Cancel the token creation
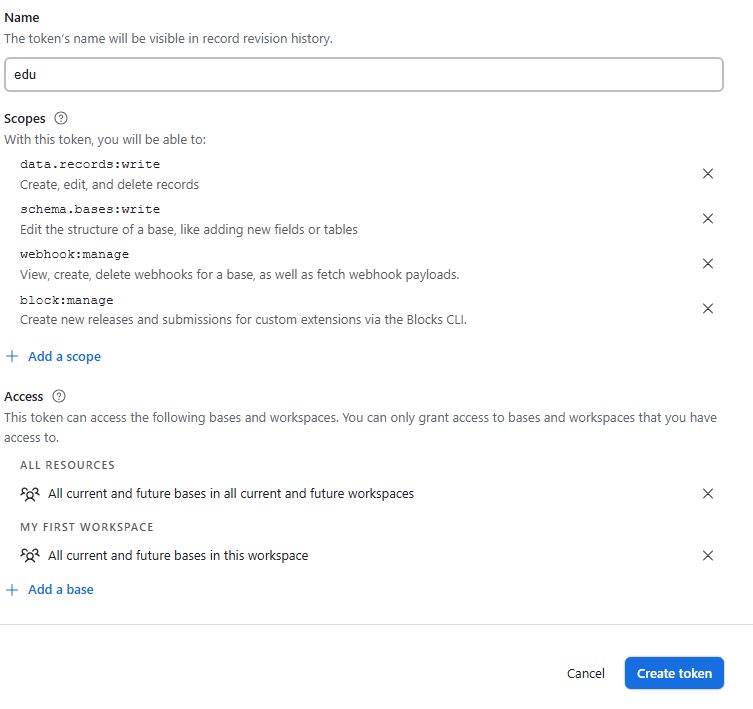The height and width of the screenshot is (709, 753). [x=585, y=673]
